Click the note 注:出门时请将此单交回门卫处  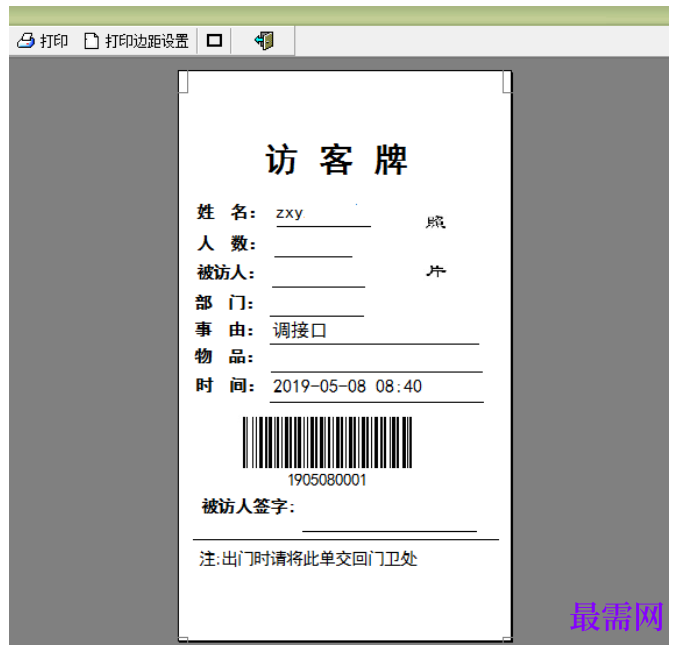point(308,559)
